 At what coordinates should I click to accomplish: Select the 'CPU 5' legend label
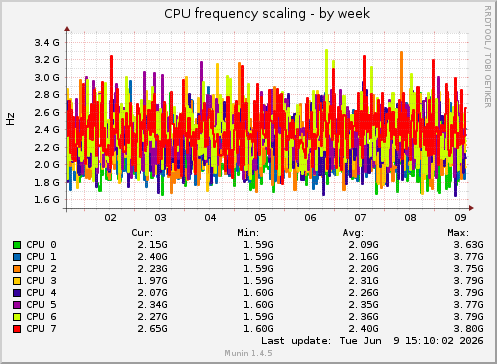point(41,305)
